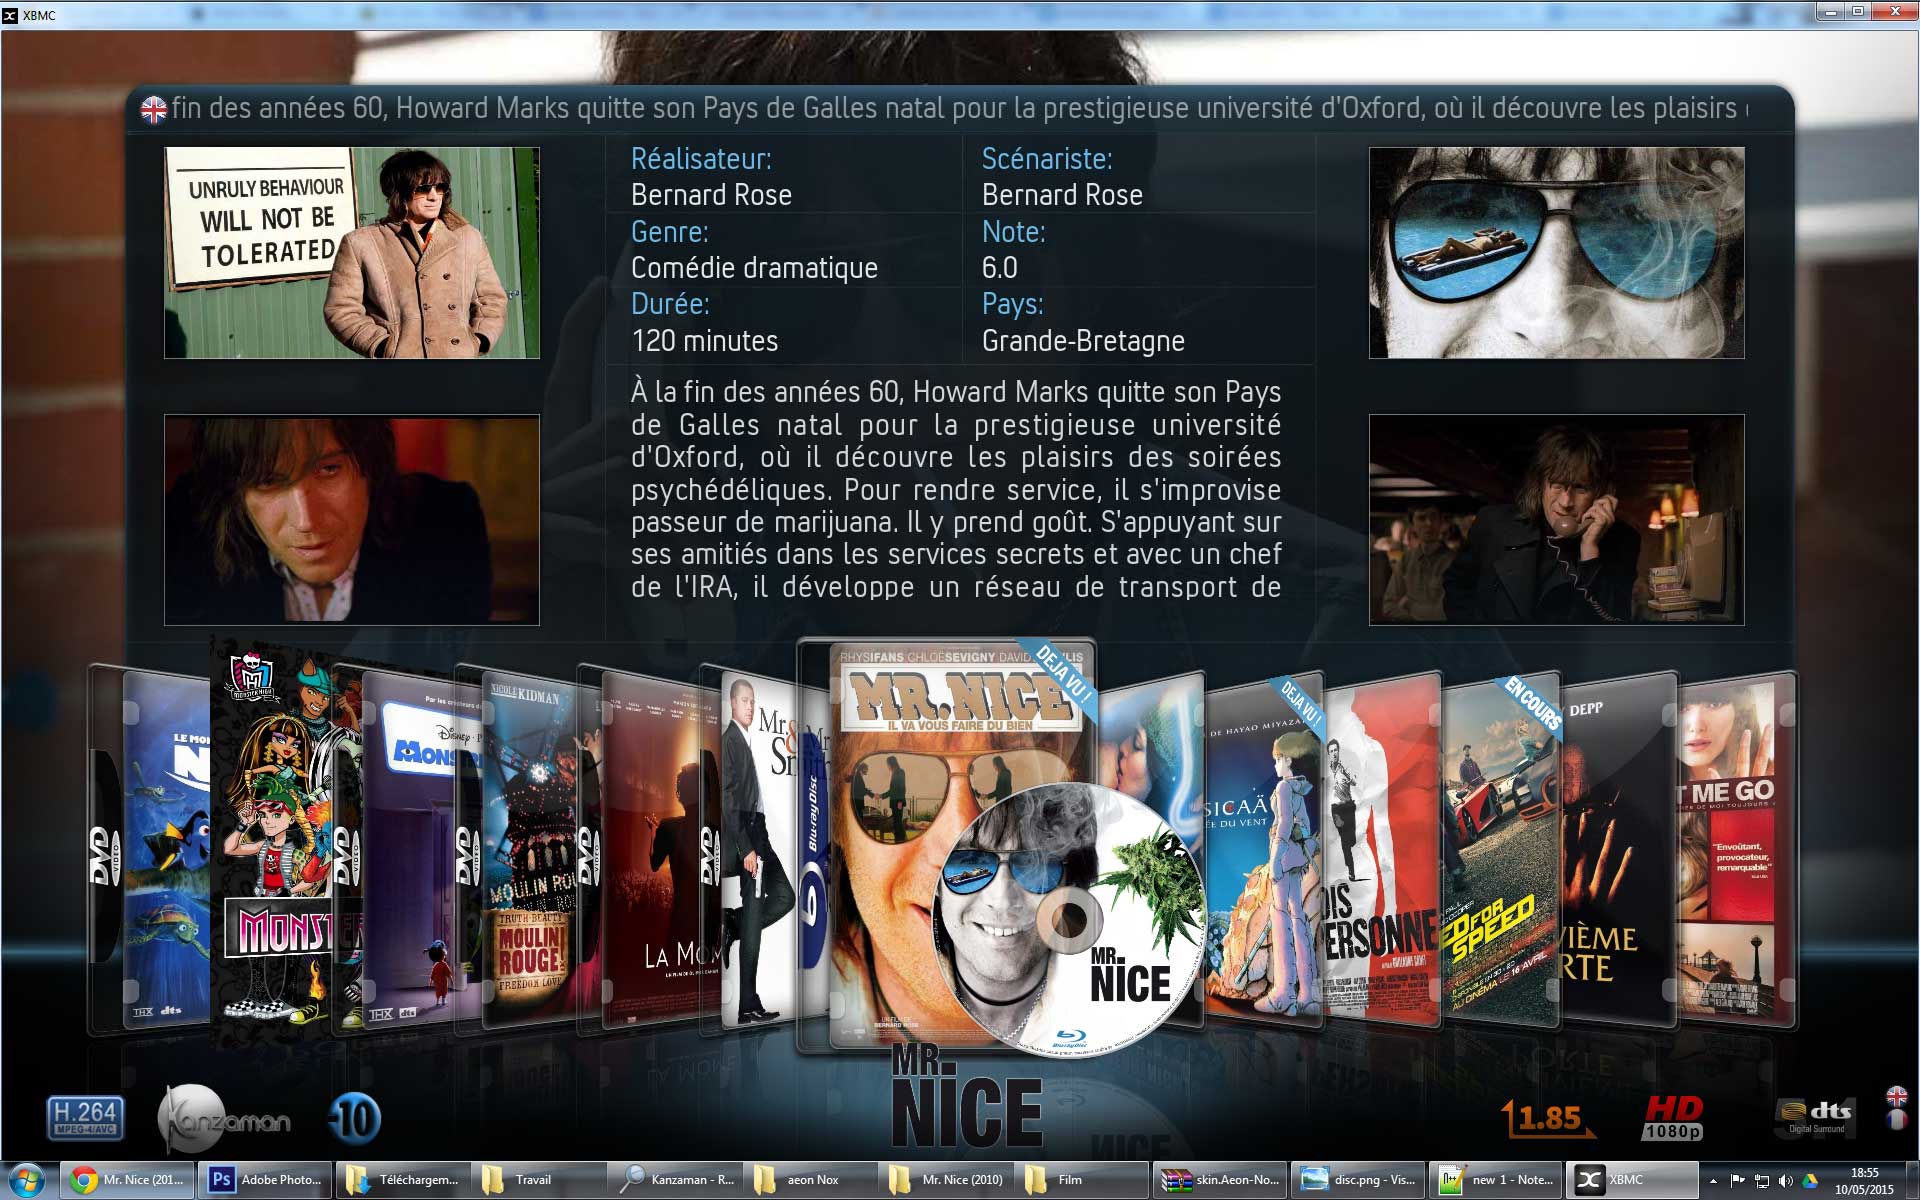This screenshot has height=1200, width=1920.
Task: Click the age rating 10 badge
Action: coord(355,1119)
